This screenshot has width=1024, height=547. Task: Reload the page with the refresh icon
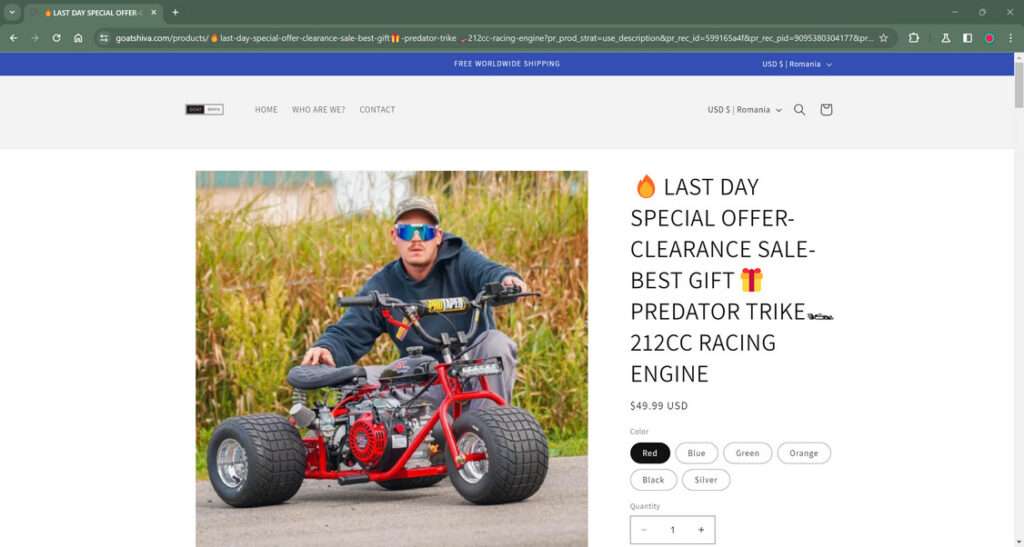(x=56, y=38)
